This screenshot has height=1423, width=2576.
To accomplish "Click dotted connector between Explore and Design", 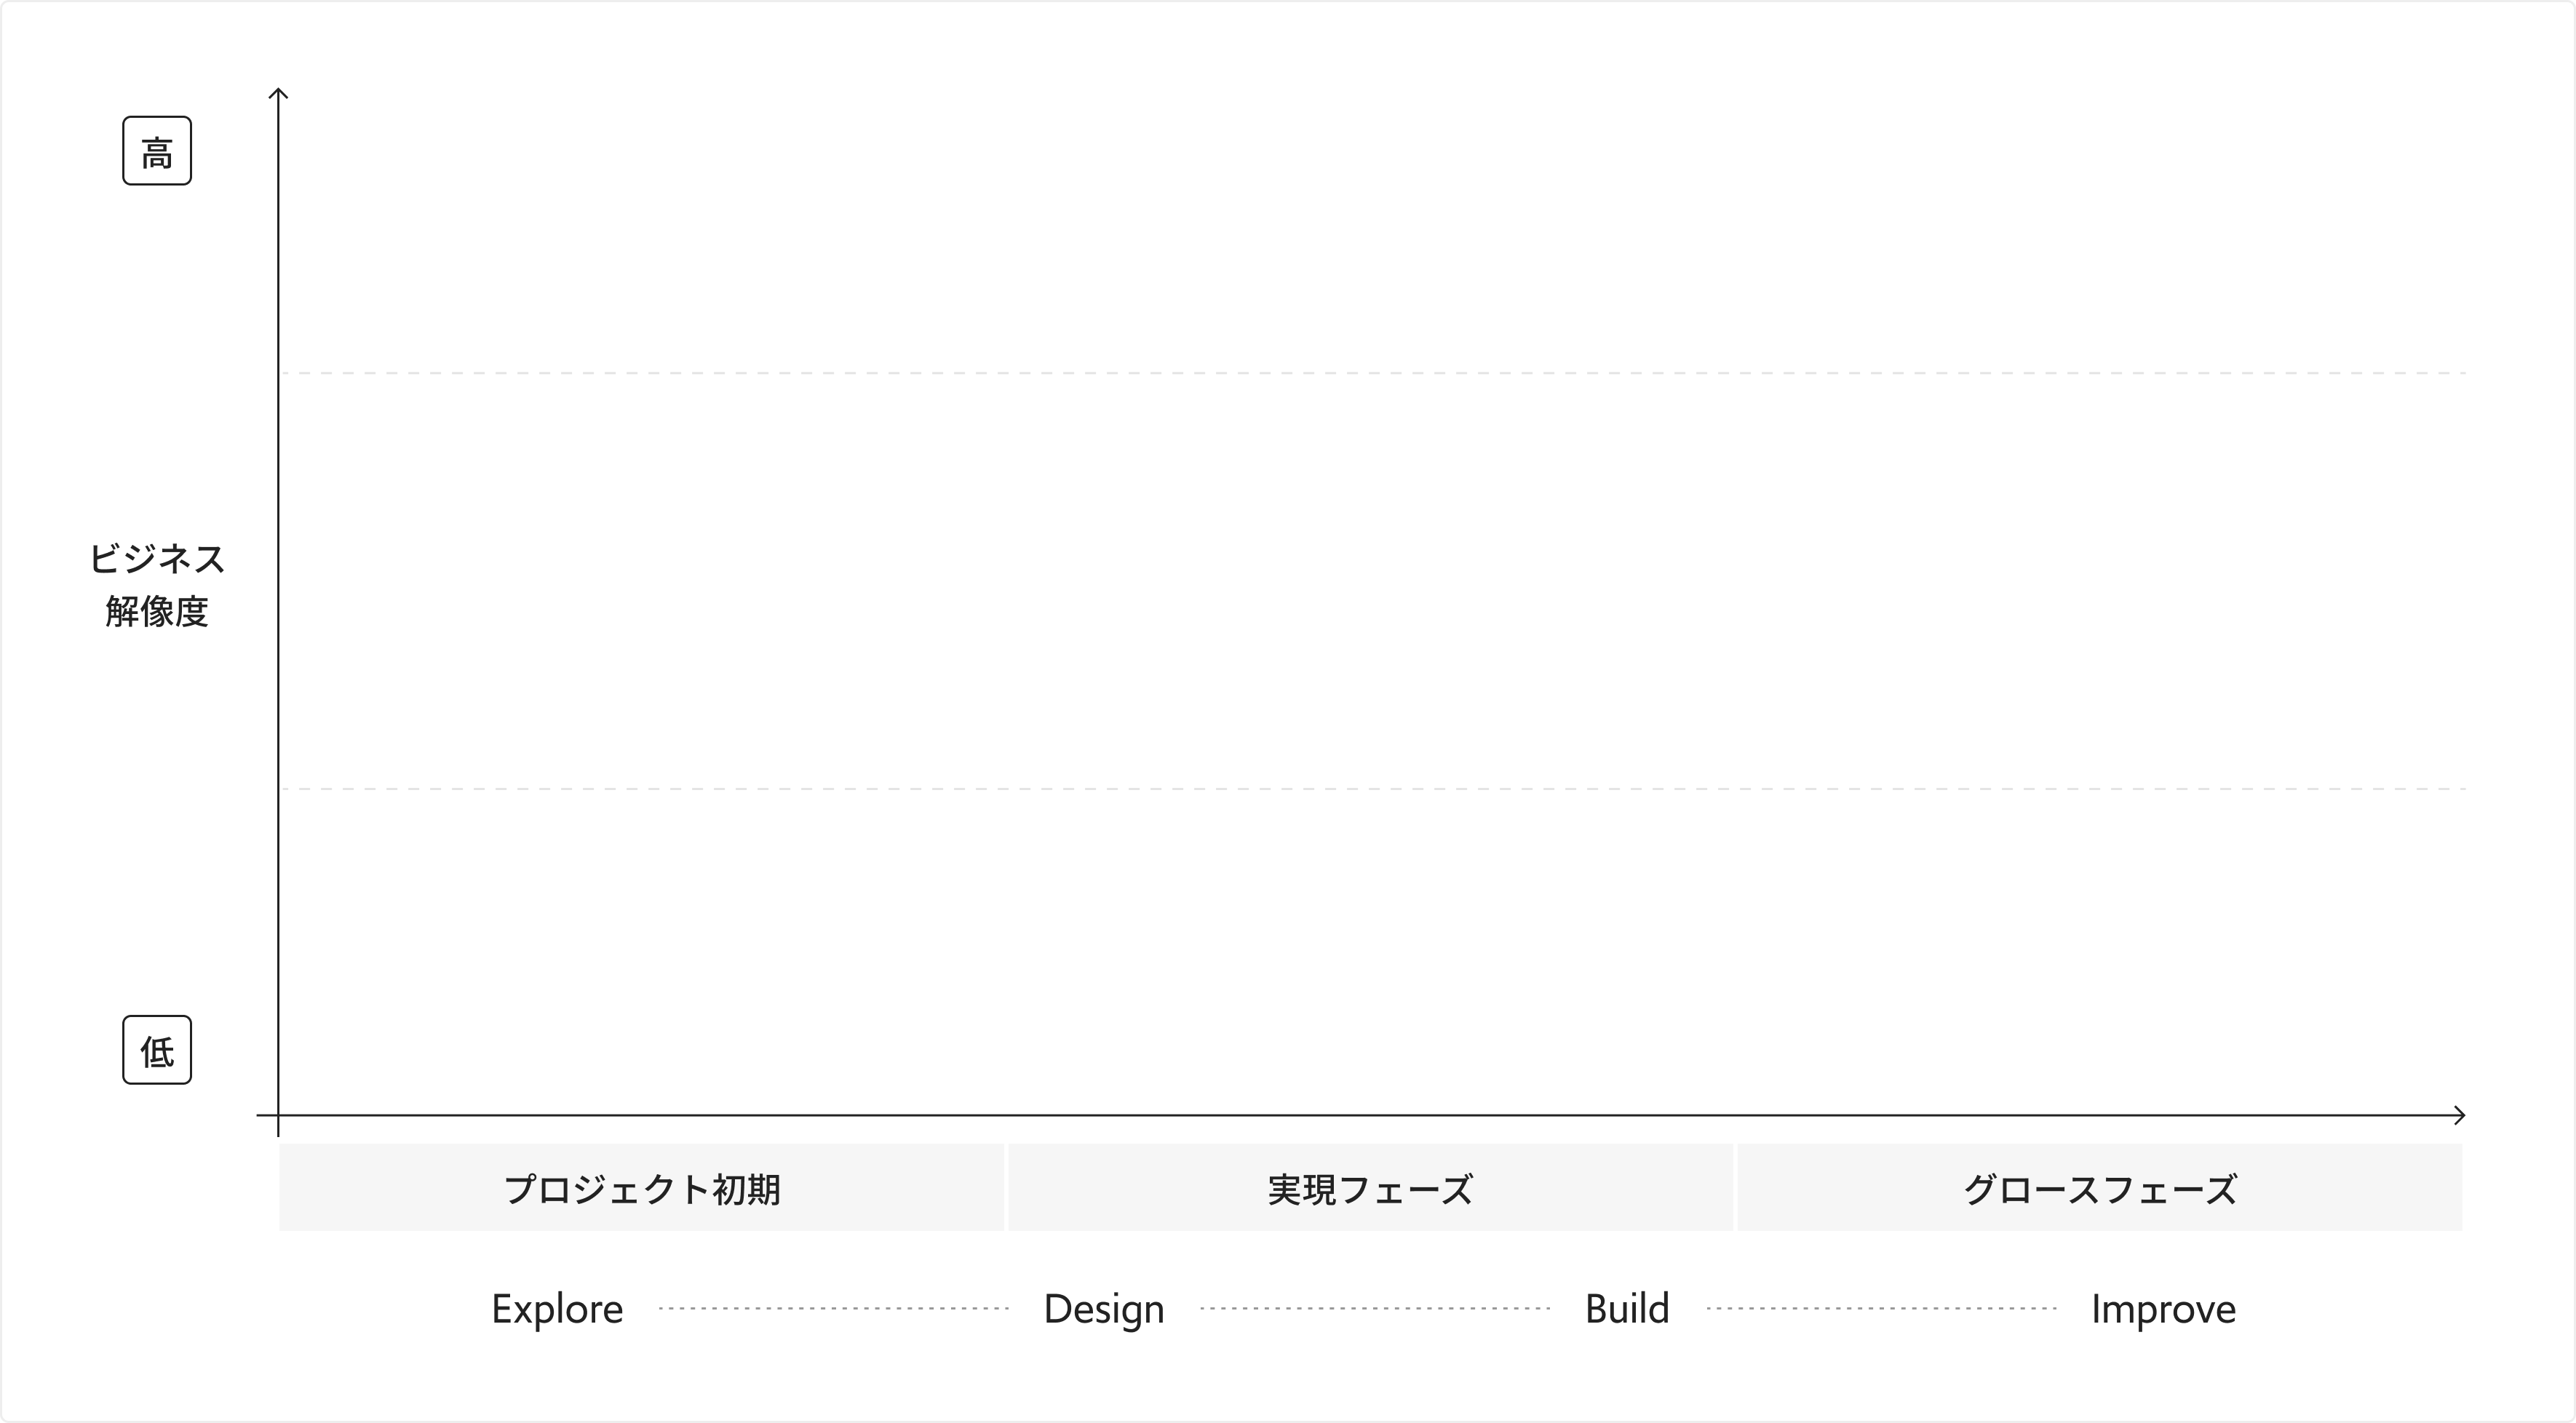I will [833, 1308].
